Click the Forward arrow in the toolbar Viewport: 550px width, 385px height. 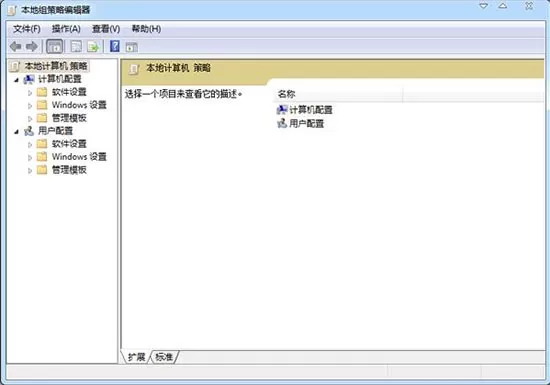(32, 46)
